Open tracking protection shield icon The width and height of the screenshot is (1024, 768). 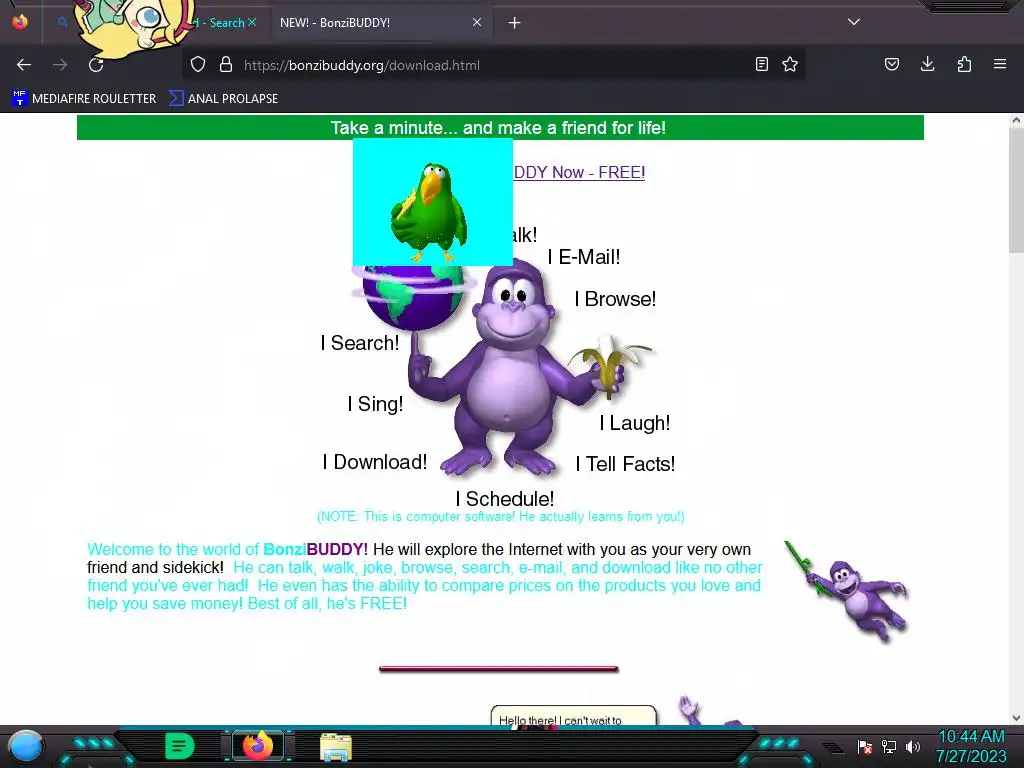pyautogui.click(x=198, y=65)
